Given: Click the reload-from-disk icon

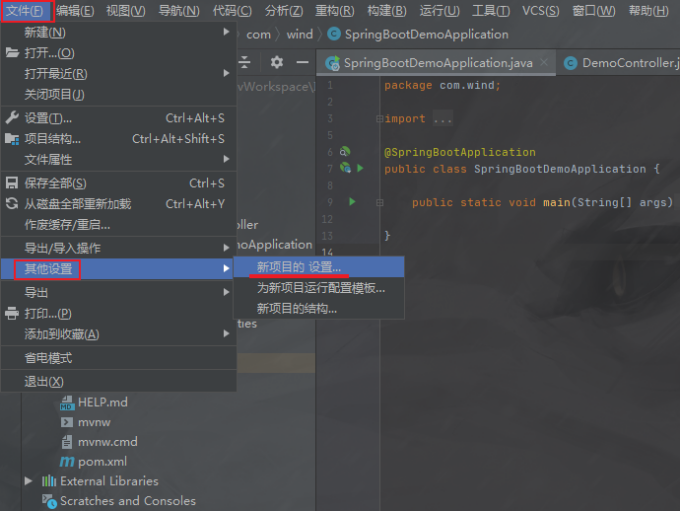Looking at the screenshot, I should pos(12,204).
